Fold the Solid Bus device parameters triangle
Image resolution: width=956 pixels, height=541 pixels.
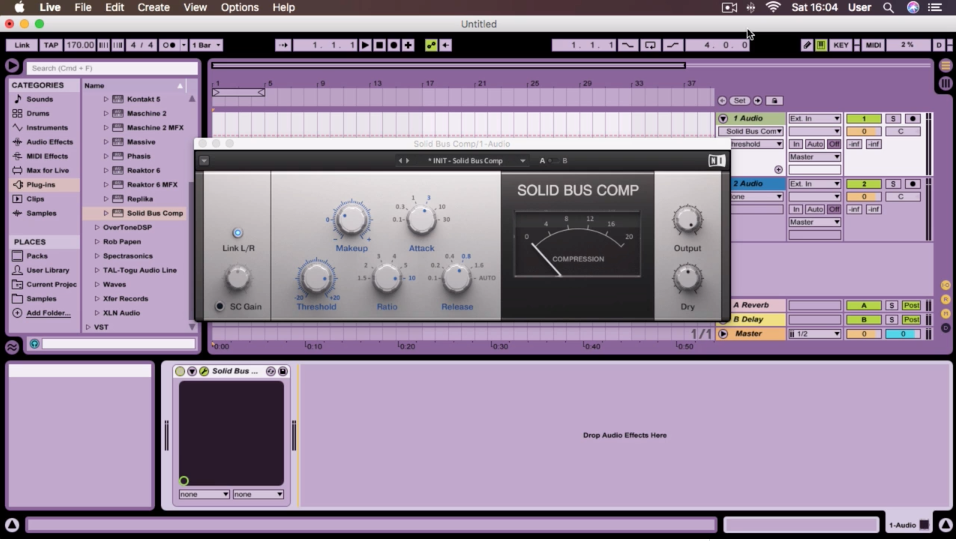click(x=192, y=371)
